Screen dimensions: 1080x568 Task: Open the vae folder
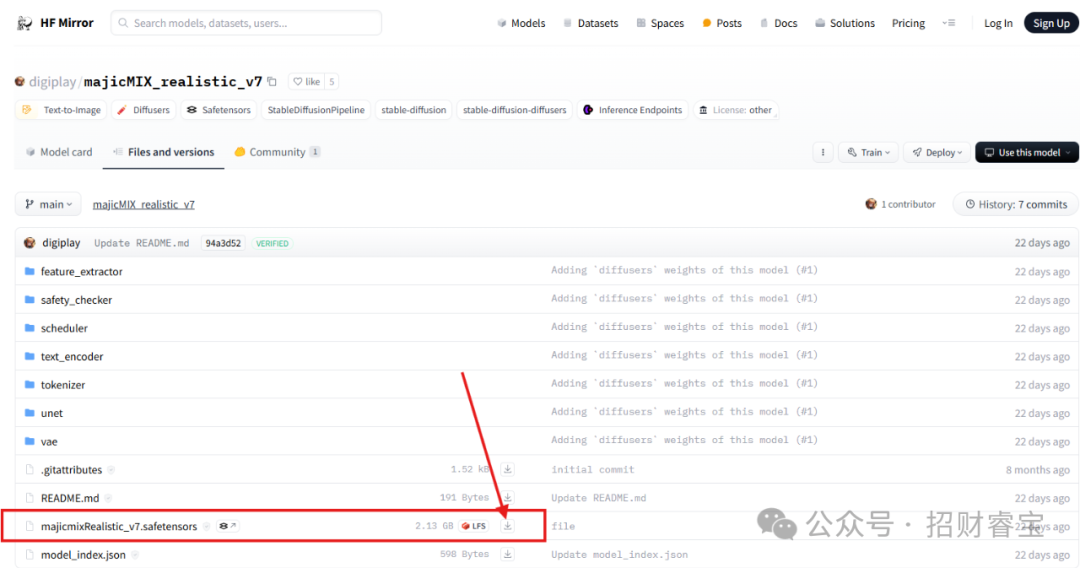coord(49,441)
